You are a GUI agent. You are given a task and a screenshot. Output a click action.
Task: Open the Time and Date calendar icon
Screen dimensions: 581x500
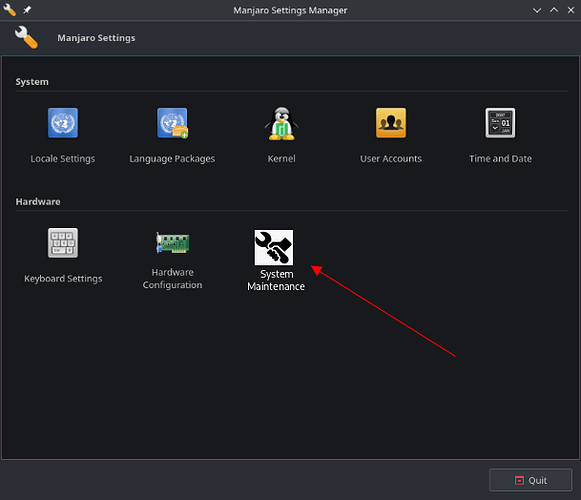point(500,123)
